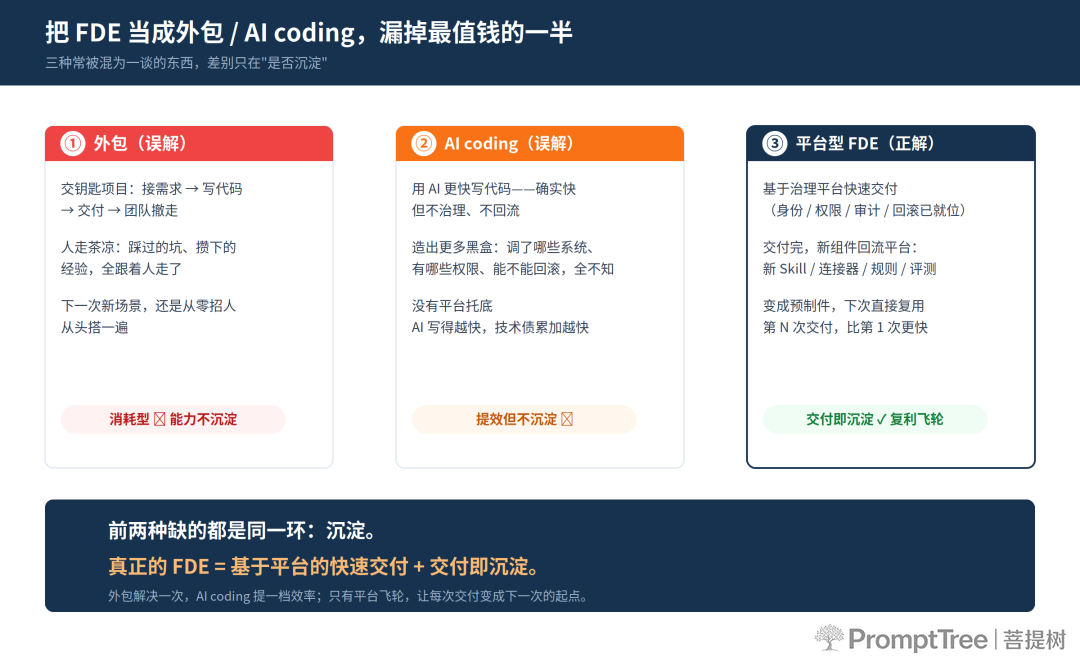Select the 平台型 FDE（正解）header
Image resolution: width=1080 pixels, height=666 pixels.
tap(891, 143)
